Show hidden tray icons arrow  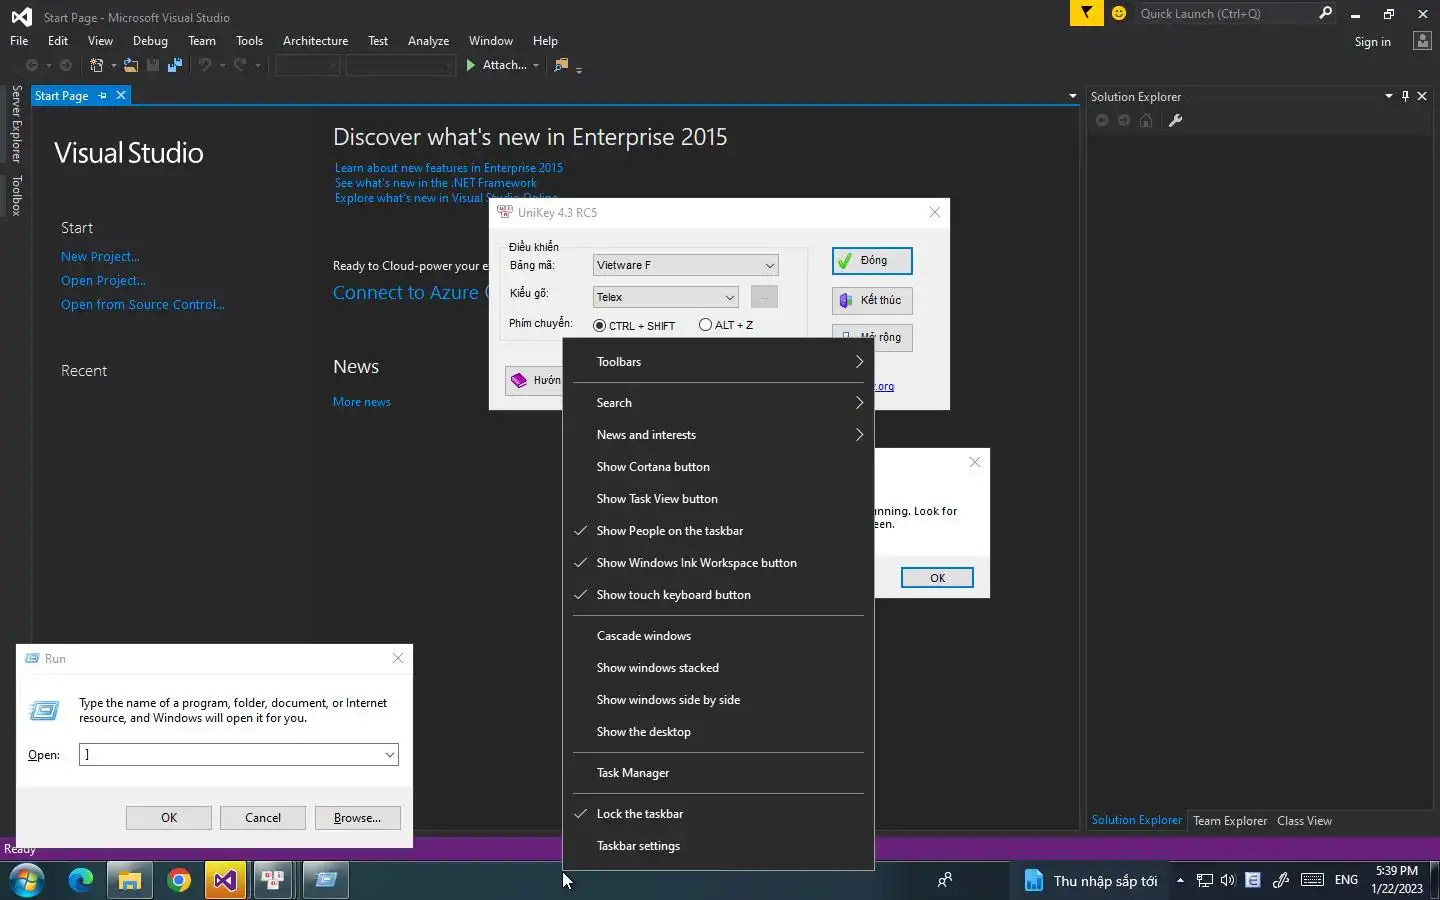click(1180, 881)
